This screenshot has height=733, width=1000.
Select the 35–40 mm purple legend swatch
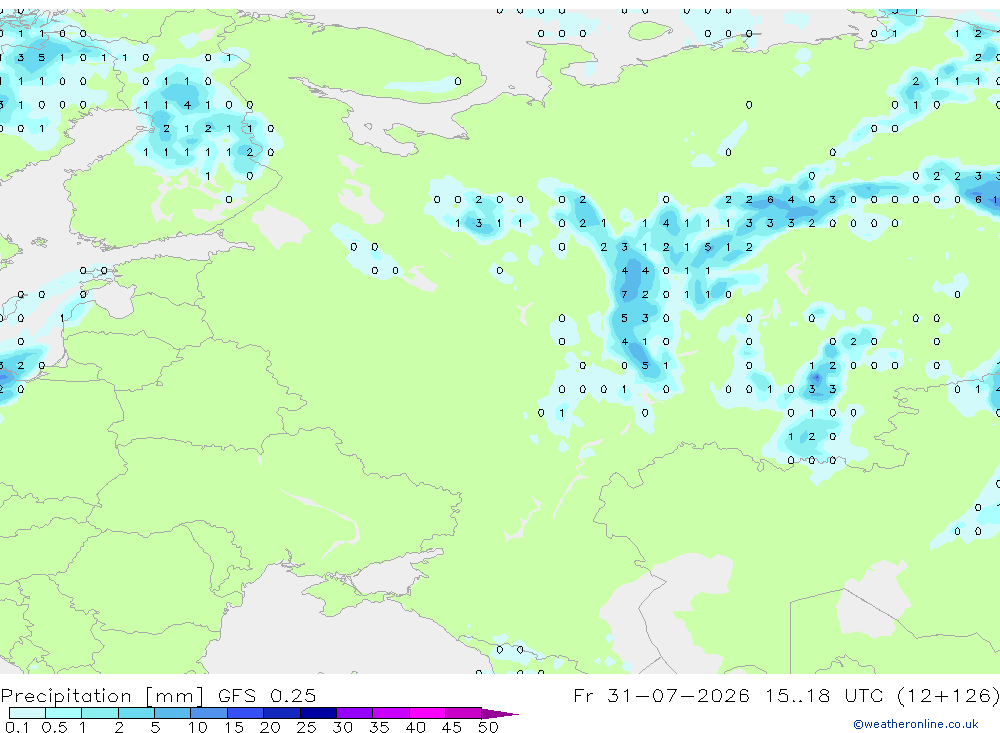(x=391, y=713)
